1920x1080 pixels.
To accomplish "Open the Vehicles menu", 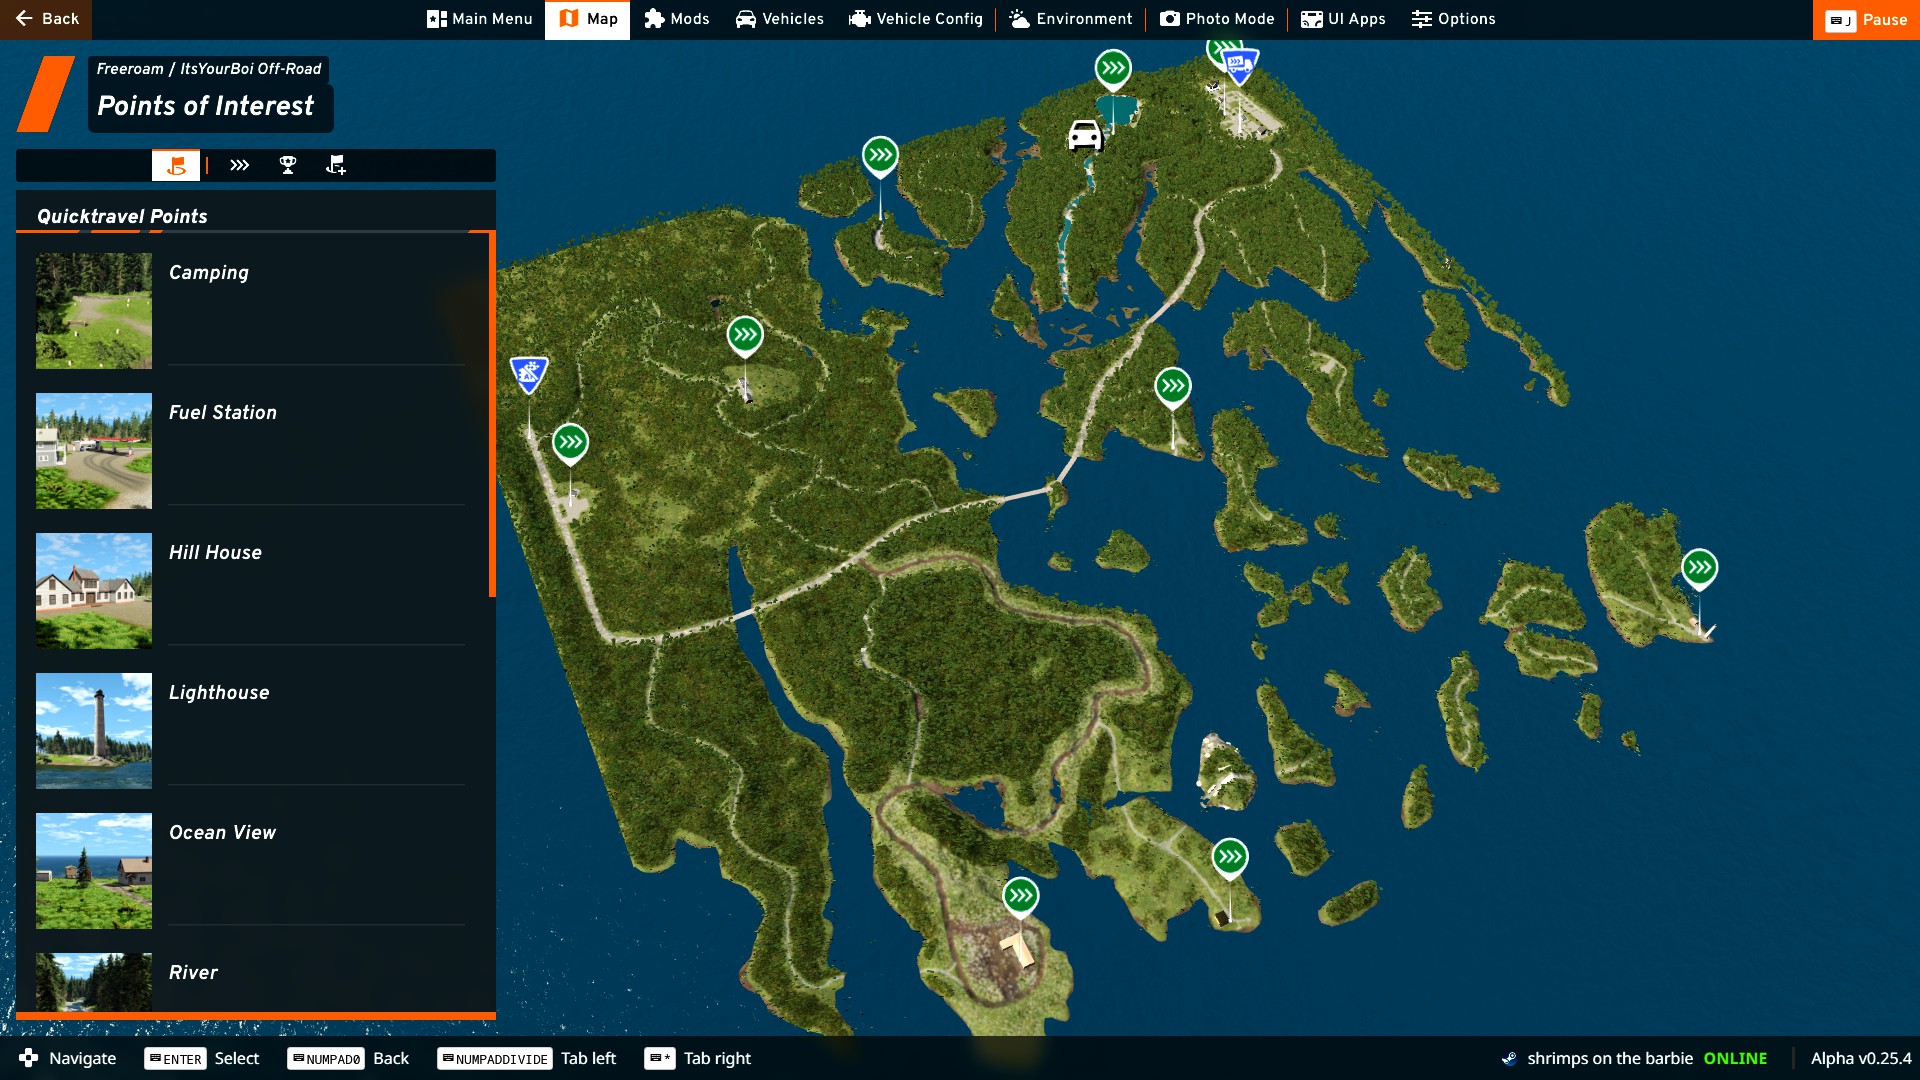I will [x=780, y=19].
